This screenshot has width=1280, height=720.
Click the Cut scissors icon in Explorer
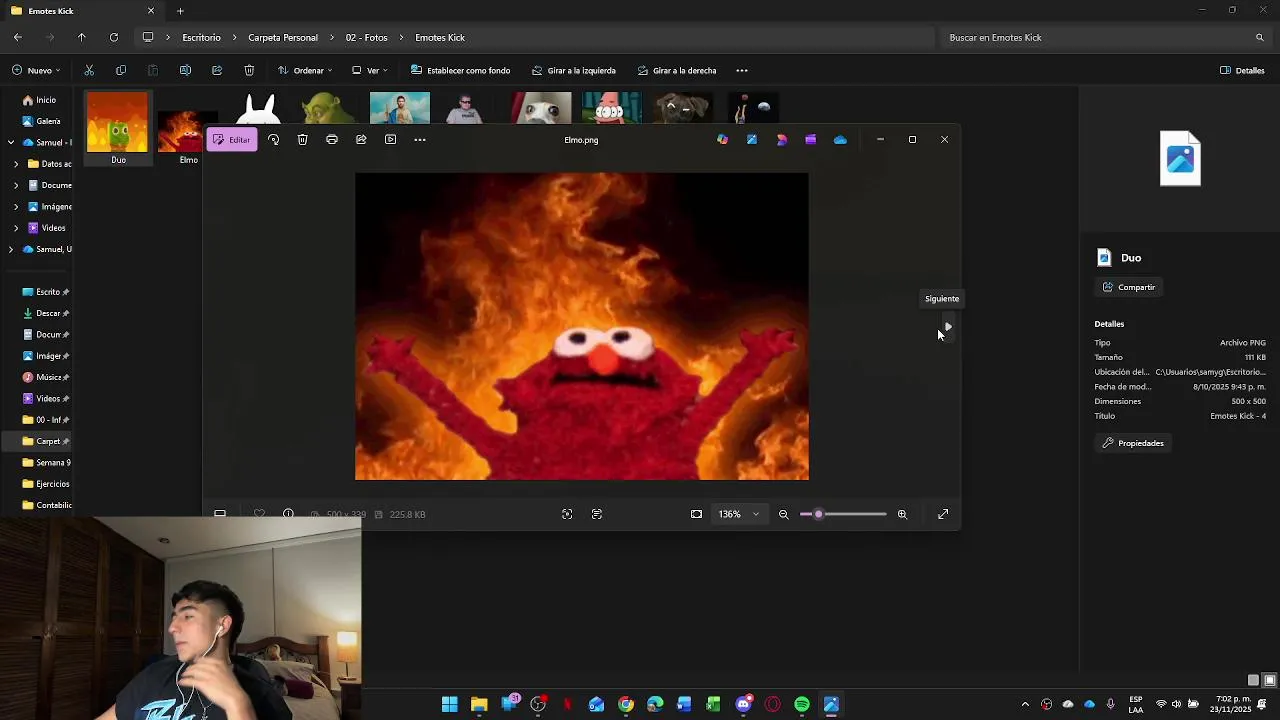coord(89,71)
